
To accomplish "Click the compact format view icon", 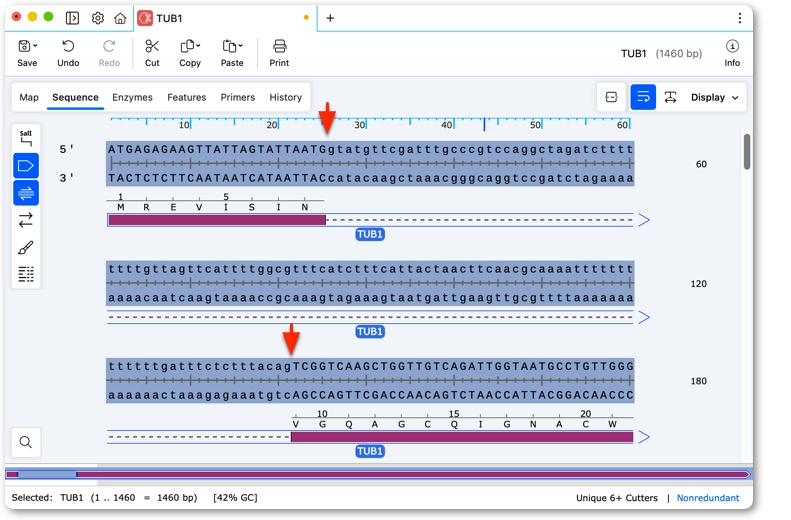I will coord(611,97).
